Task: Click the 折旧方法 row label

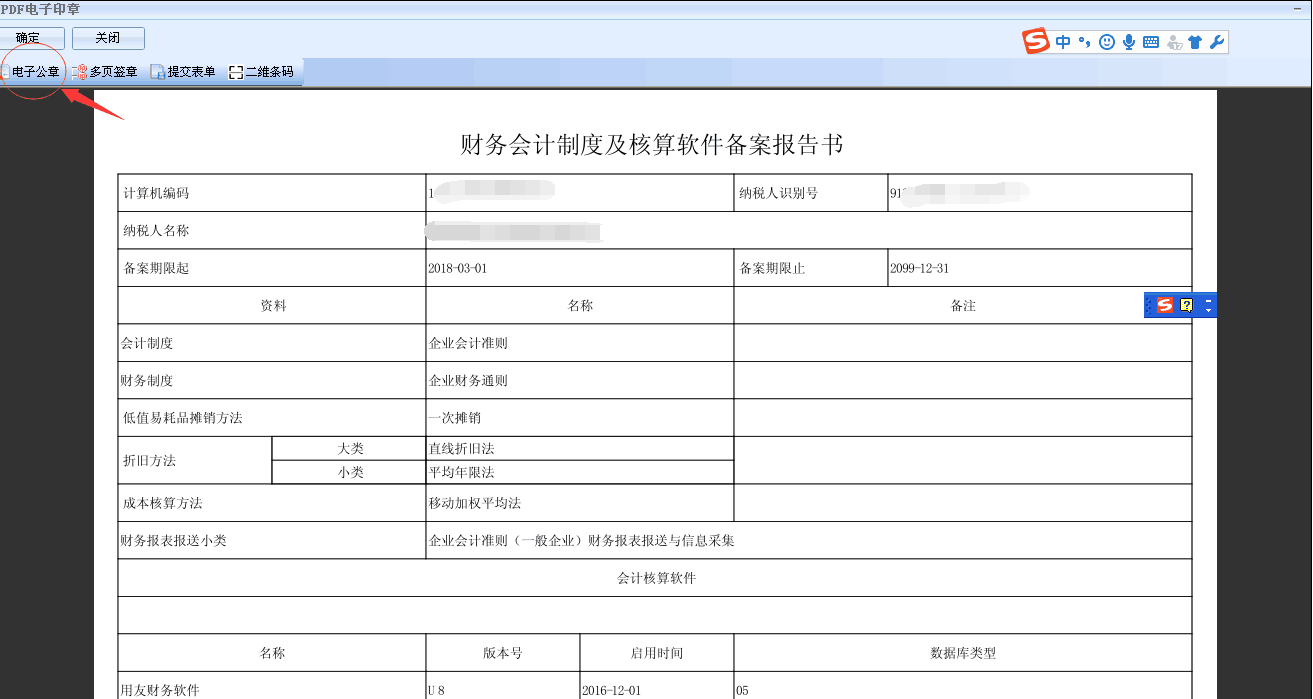Action: coord(195,461)
